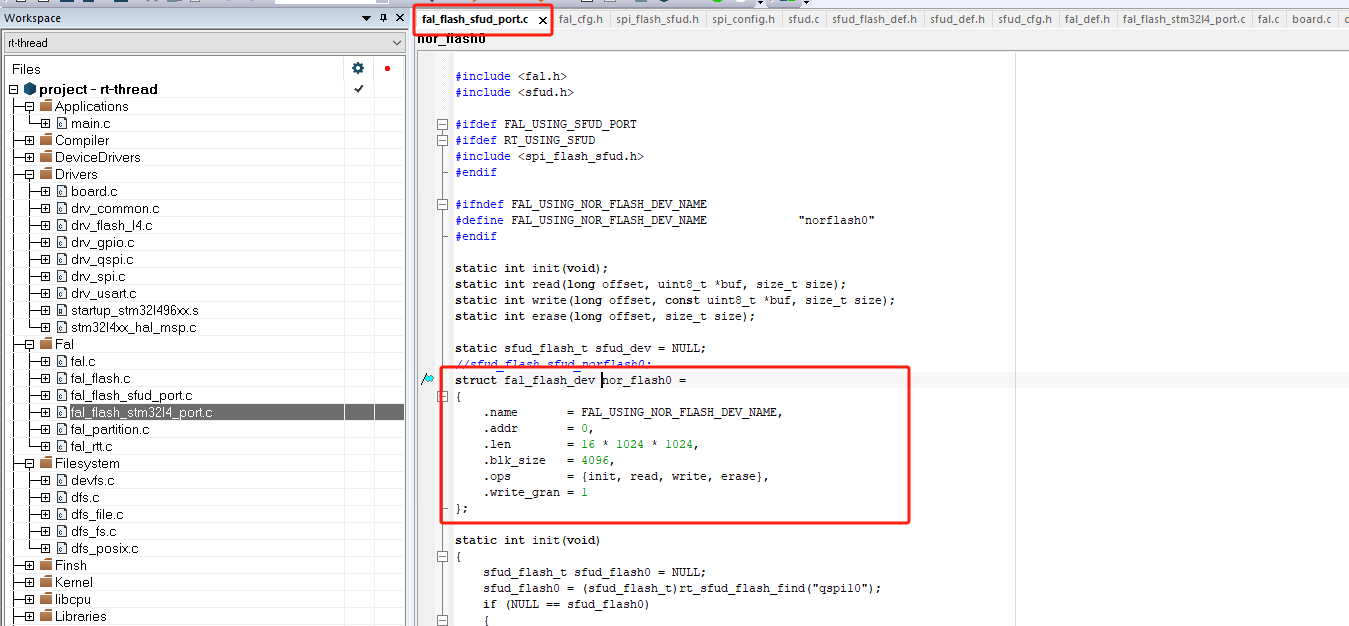The image size is (1349, 626).
Task: Select stm32l4xx_hal_msp.c in the file tree
Action: 134,327
